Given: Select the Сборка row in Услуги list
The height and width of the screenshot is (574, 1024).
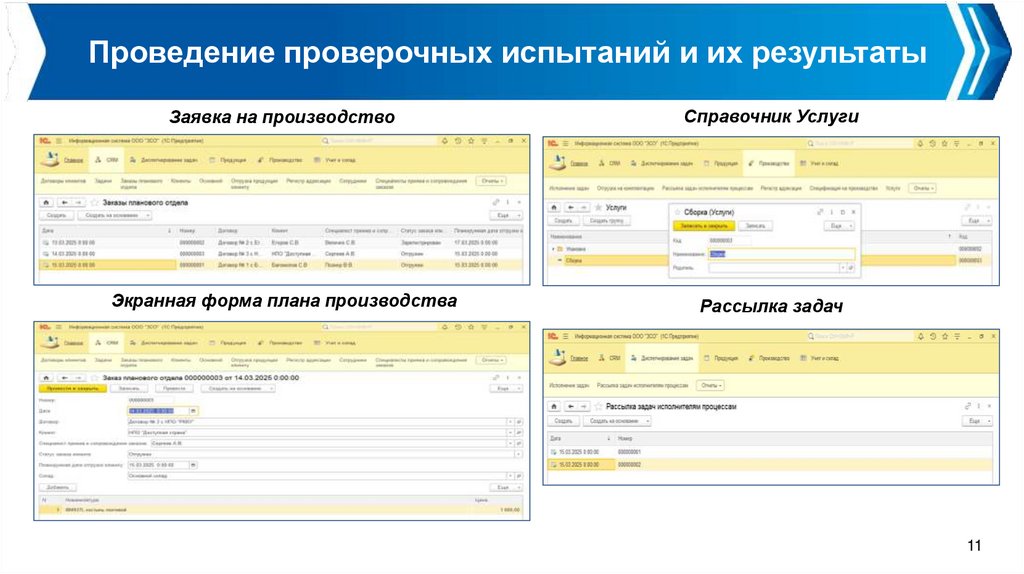Looking at the screenshot, I should 771,261.
